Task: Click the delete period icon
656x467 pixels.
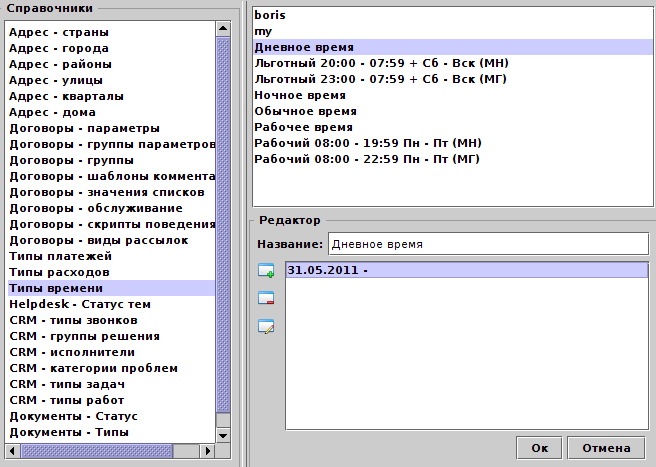Action: point(265,298)
